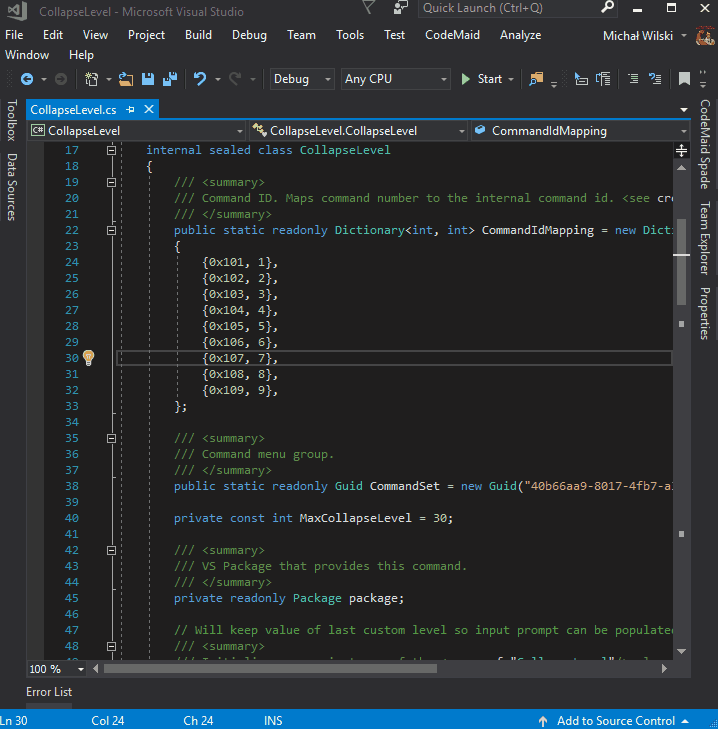Click the Navigate Backward arrow icon
This screenshot has height=729, width=718.
coord(27,79)
